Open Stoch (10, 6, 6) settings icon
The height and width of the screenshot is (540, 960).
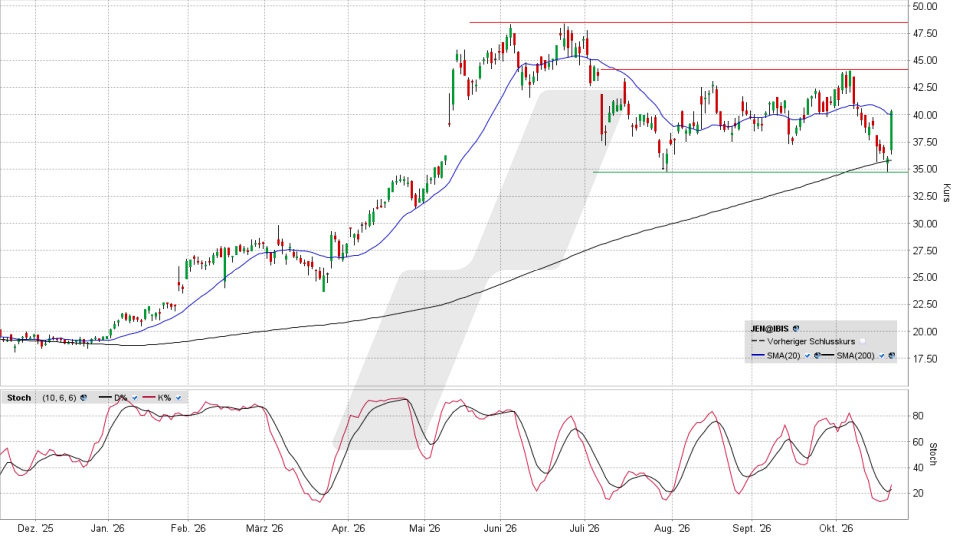coord(83,398)
